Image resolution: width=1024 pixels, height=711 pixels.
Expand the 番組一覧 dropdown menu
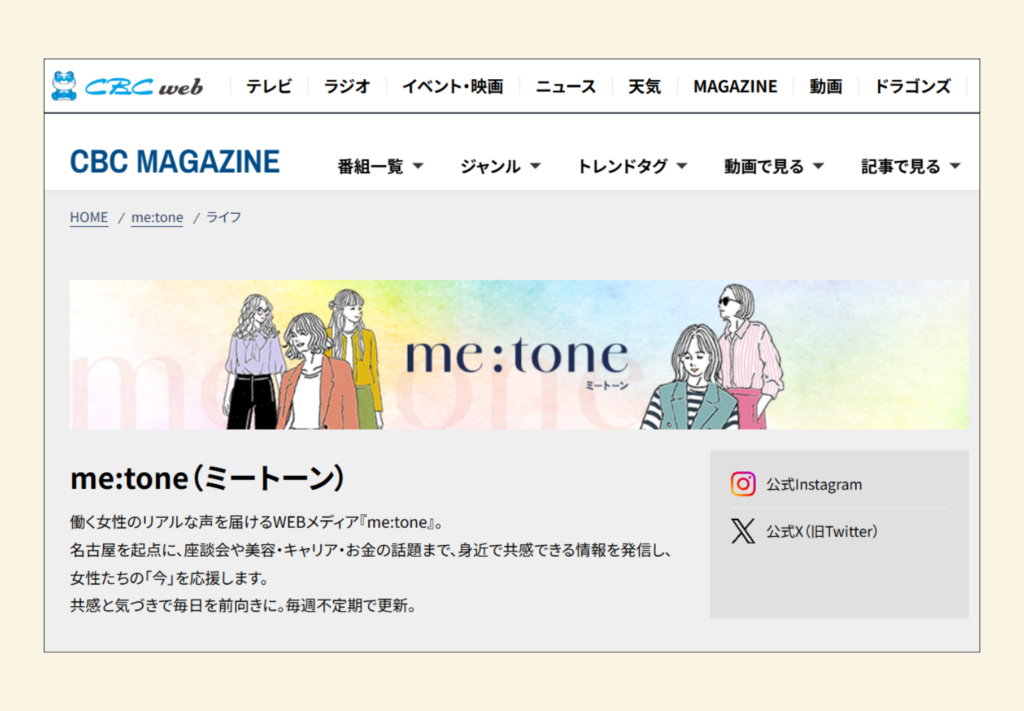click(x=380, y=167)
